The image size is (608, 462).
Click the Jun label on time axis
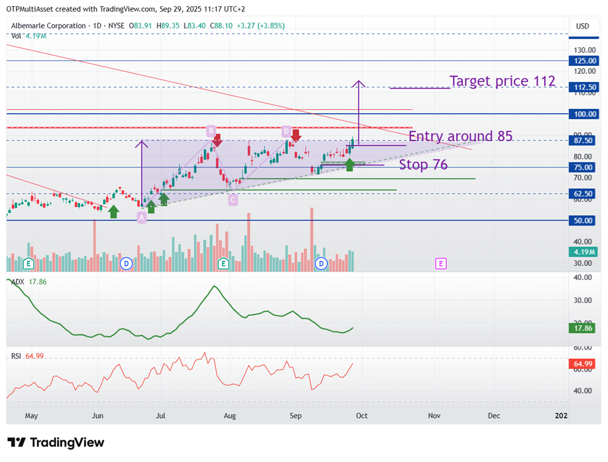pyautogui.click(x=97, y=416)
